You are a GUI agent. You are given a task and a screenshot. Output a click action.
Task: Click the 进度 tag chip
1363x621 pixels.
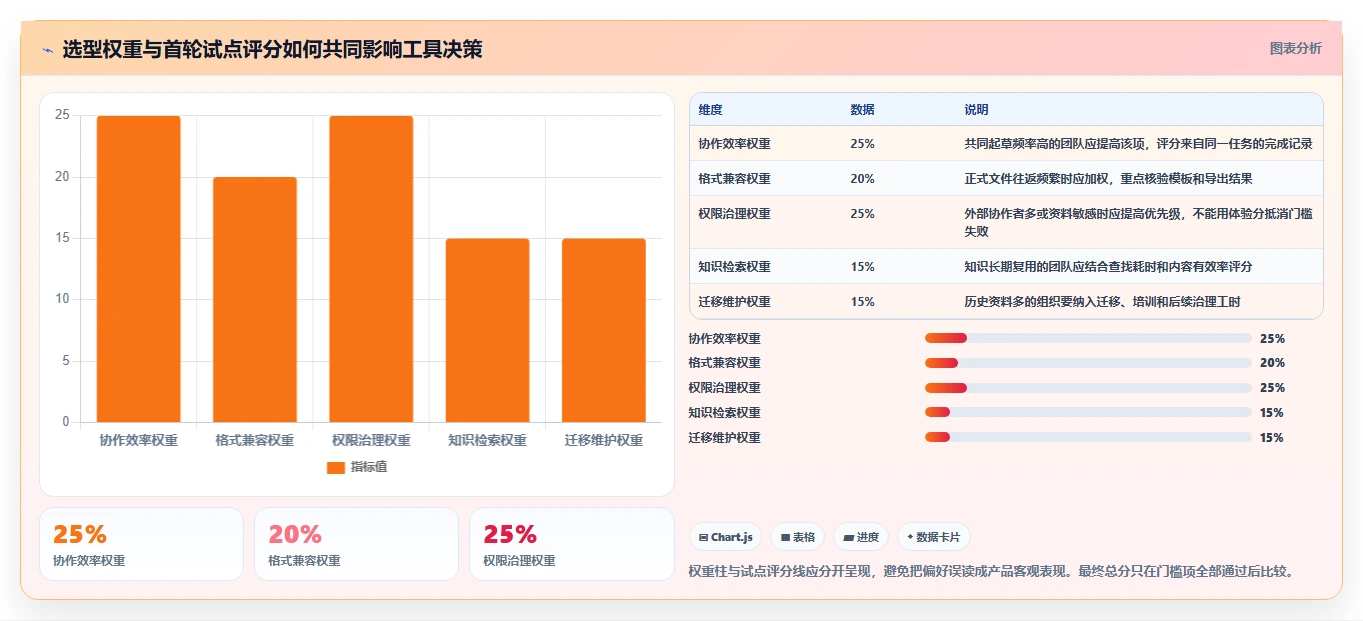tap(860, 537)
